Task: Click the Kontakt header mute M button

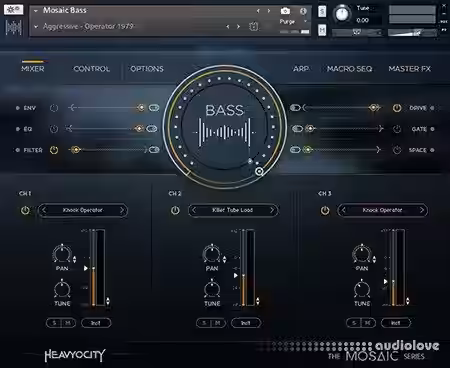Action: coord(322,30)
